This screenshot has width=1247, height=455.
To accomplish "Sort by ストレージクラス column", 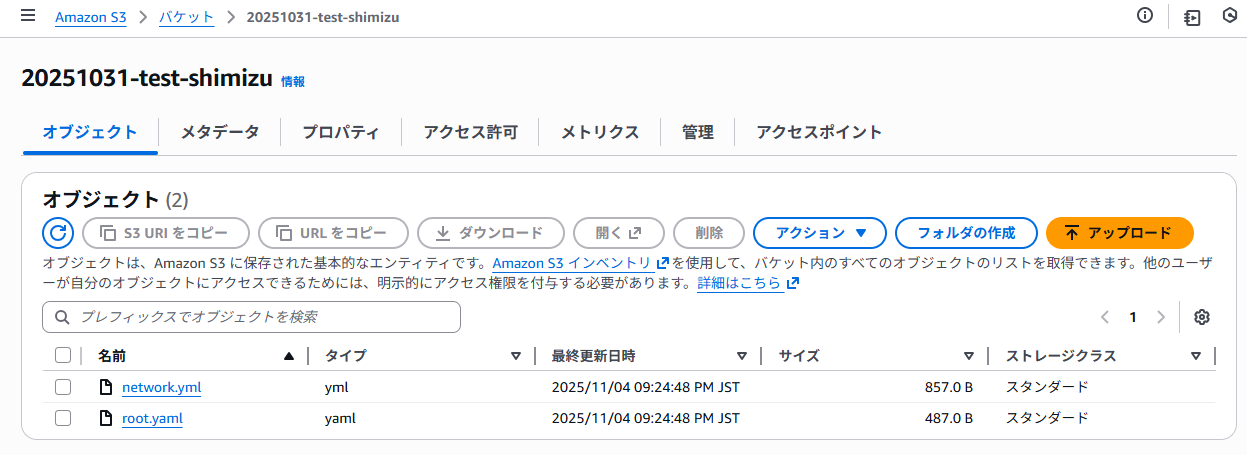I will [x=1196, y=356].
